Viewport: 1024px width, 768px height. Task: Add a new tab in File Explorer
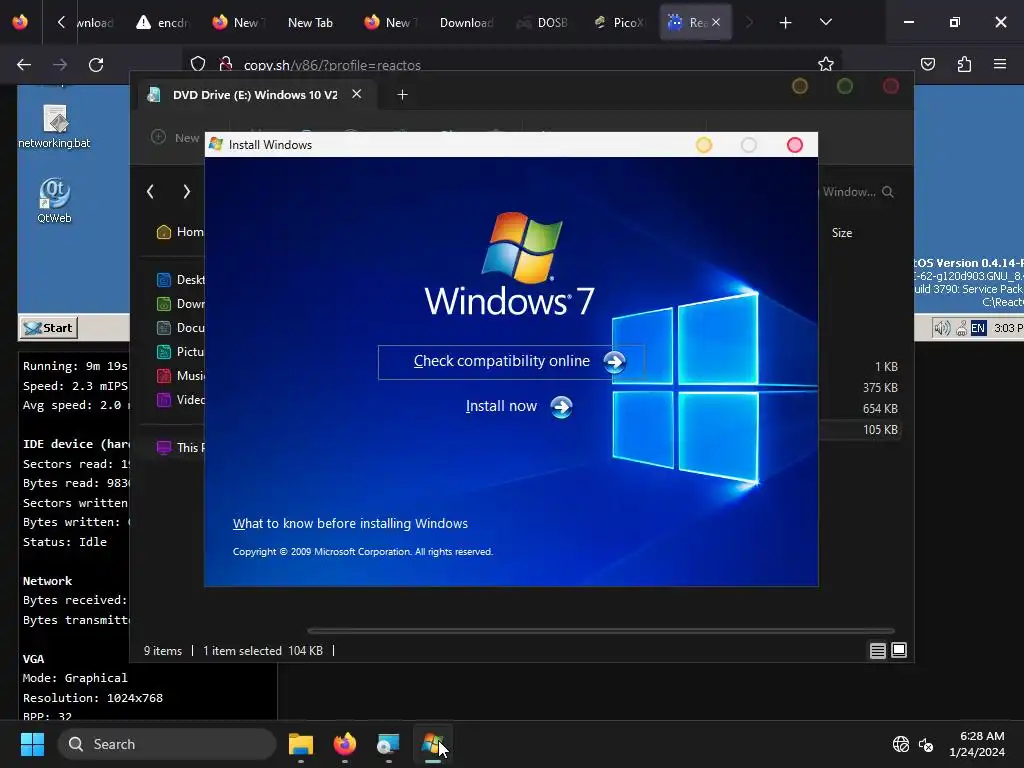coord(402,95)
